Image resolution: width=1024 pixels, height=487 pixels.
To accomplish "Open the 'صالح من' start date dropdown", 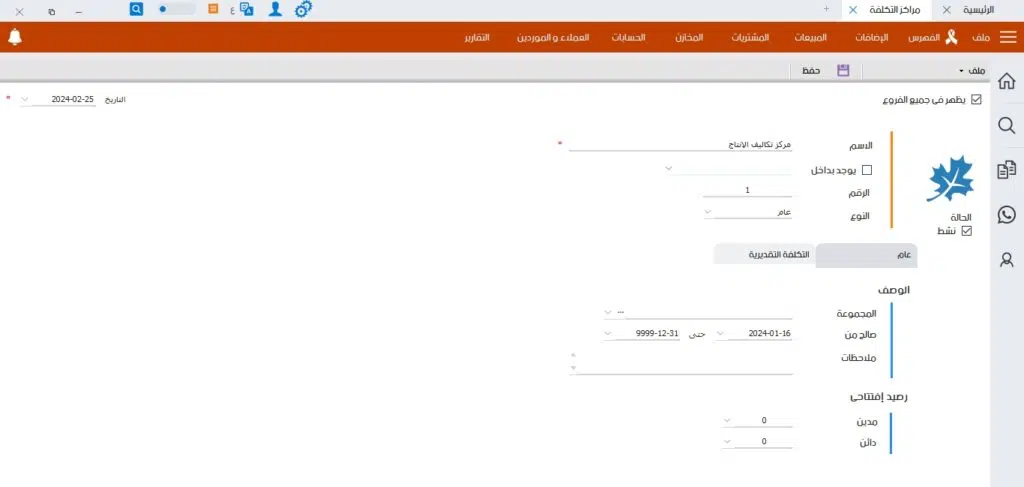I will pos(720,334).
